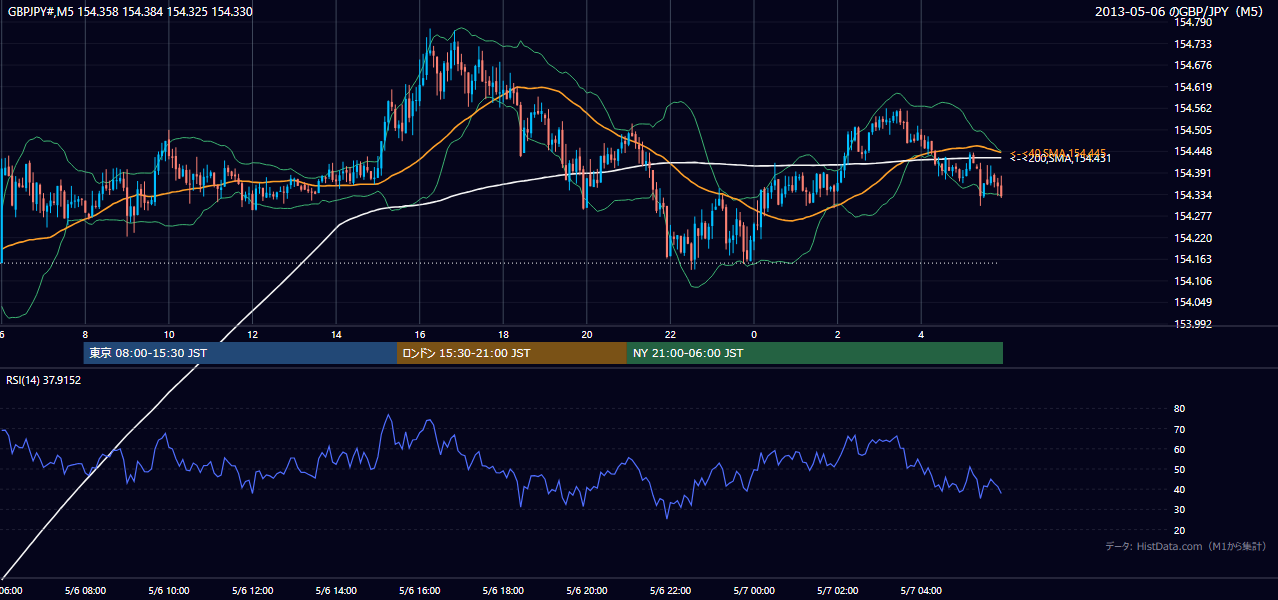This screenshot has width=1278, height=600.
Task: Click price axis value 154.619
Action: (x=1194, y=87)
